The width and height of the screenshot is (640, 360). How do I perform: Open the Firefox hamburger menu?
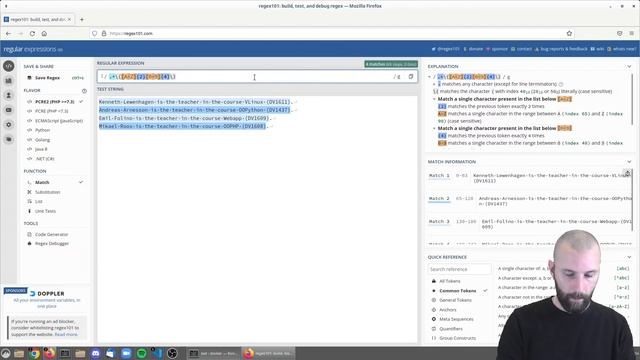point(631,33)
